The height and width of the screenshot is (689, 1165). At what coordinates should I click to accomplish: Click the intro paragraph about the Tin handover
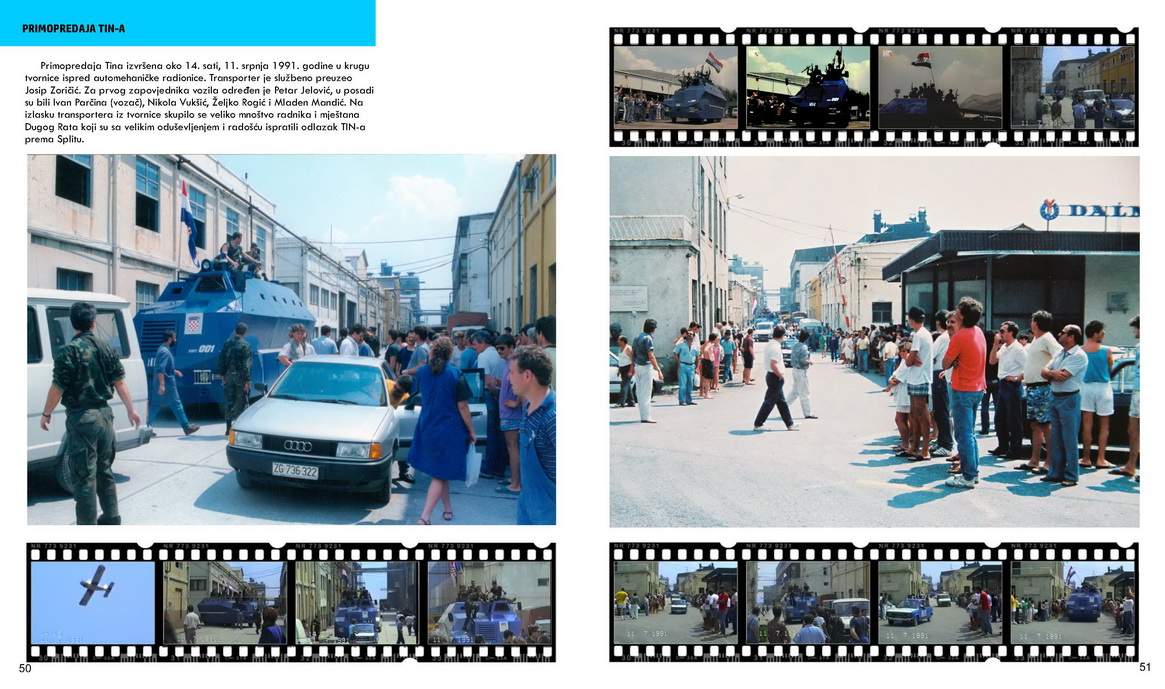tap(198, 101)
